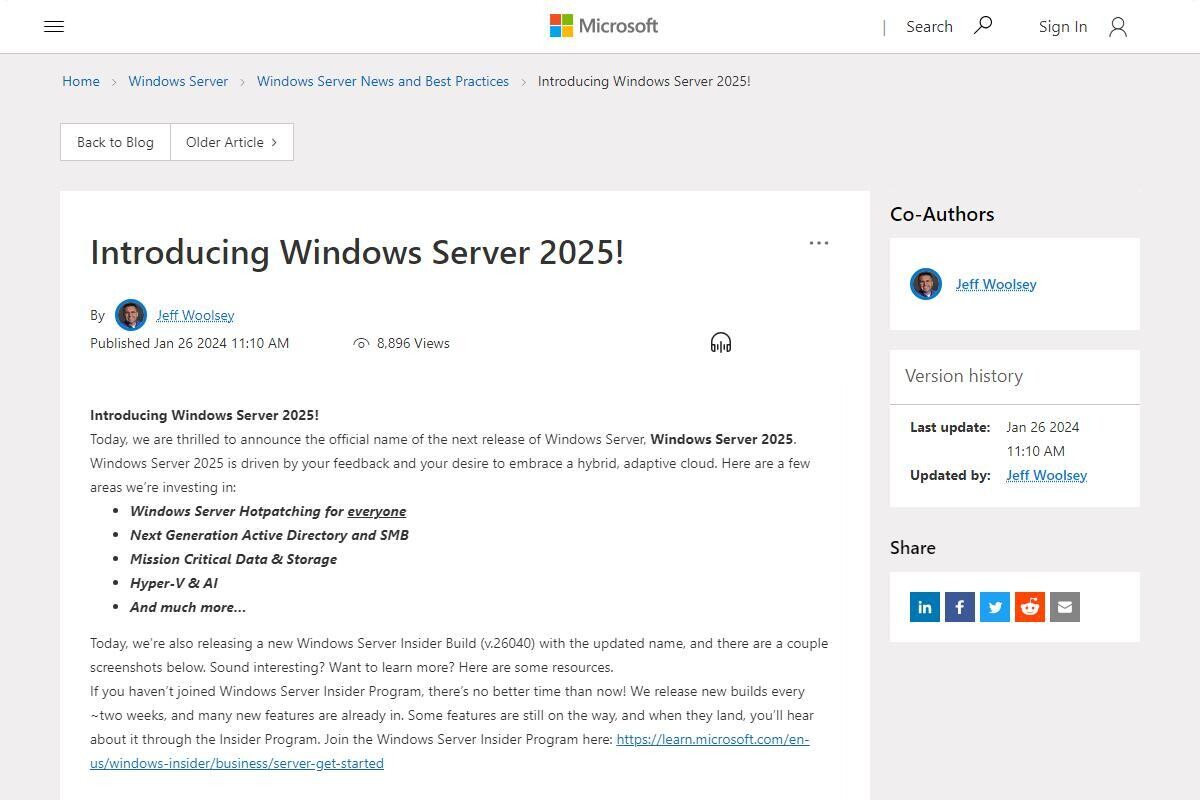Image resolution: width=1200 pixels, height=800 pixels.
Task: Open the Windows Server Insider Program URL
Action: [450, 751]
